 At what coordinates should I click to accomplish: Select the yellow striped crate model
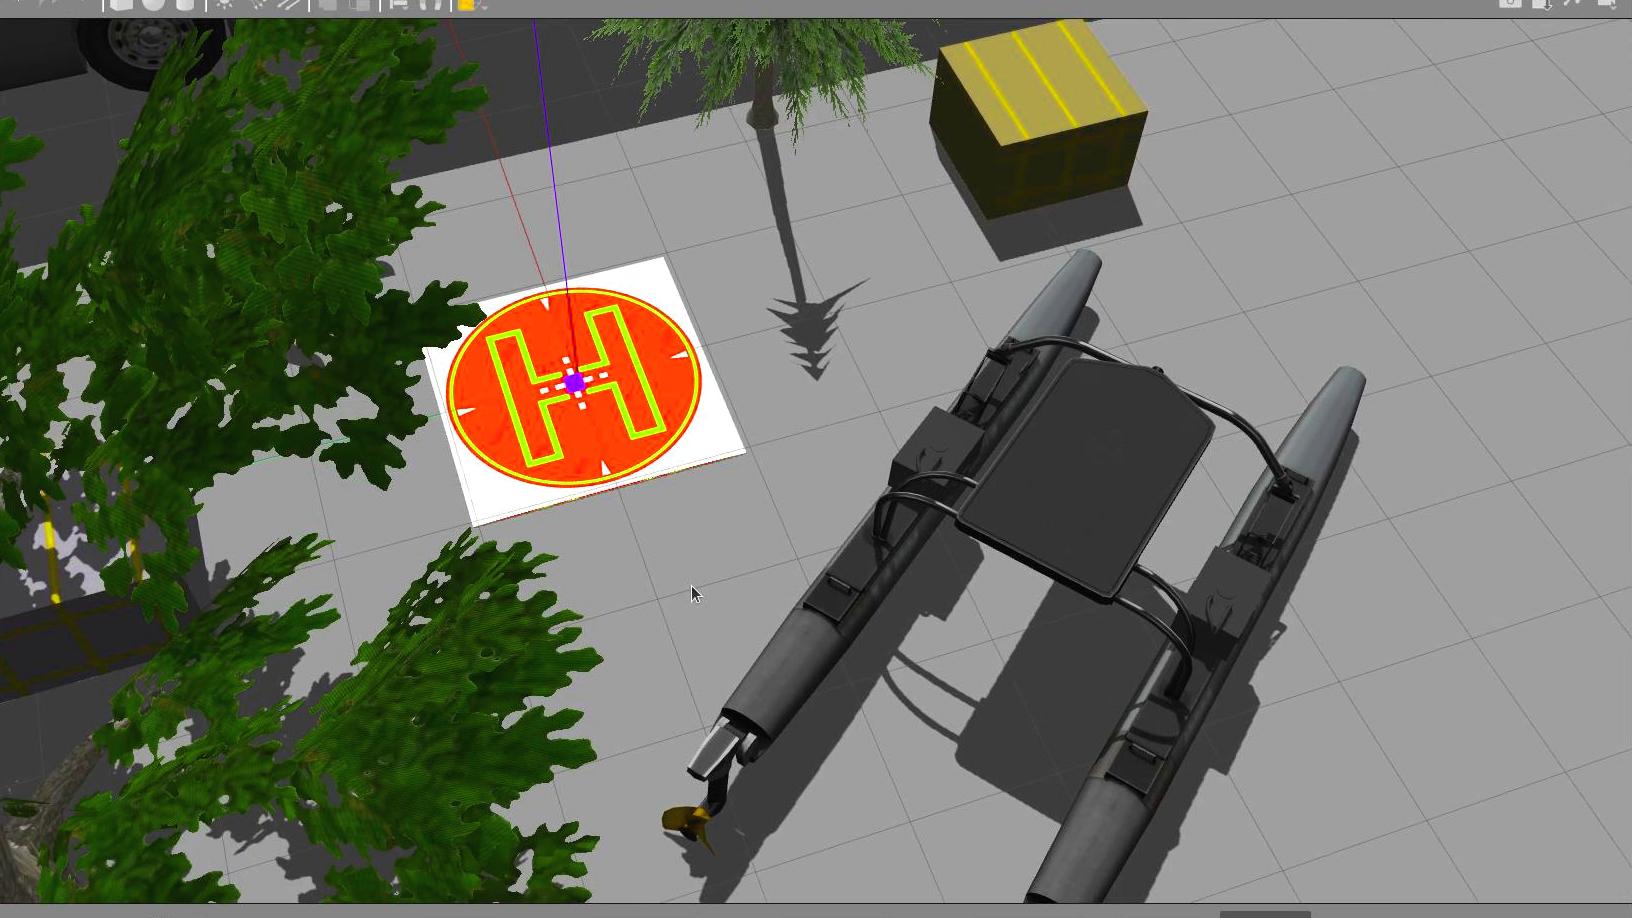pos(1038,118)
